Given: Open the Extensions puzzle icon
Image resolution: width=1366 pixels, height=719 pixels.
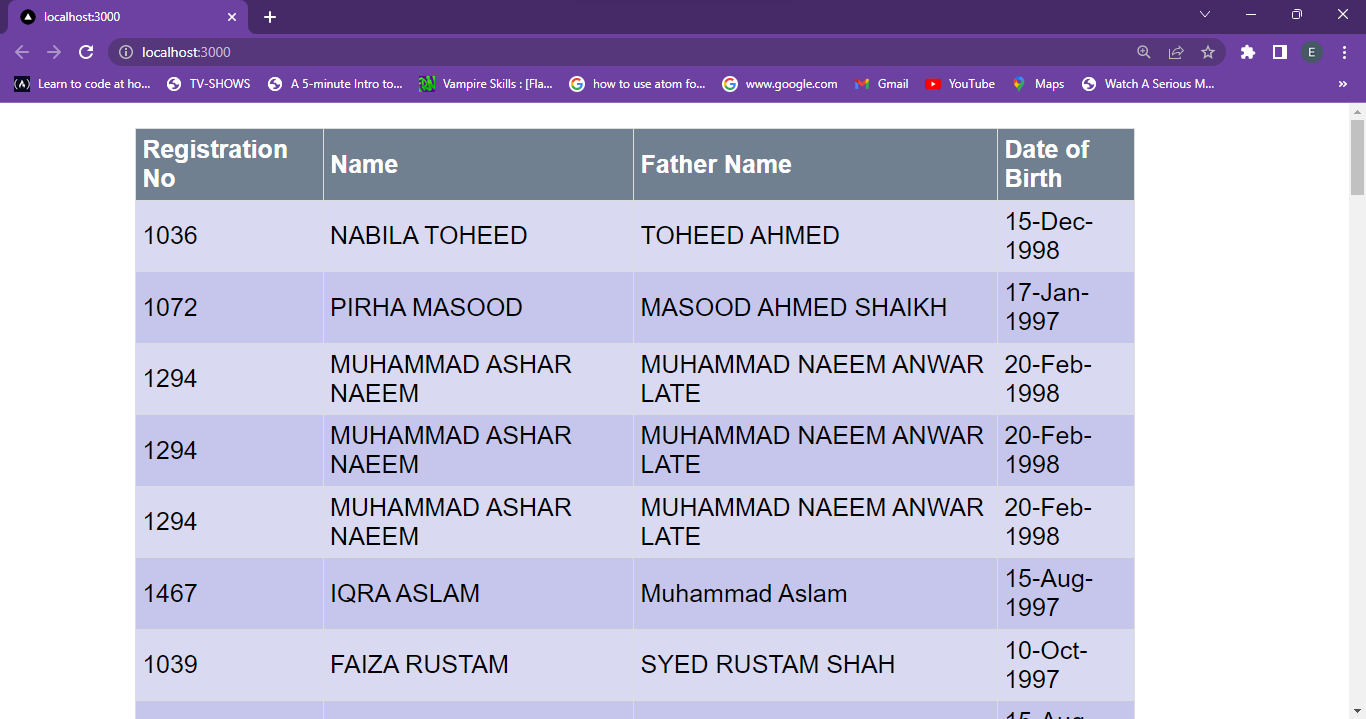Looking at the screenshot, I should pos(1247,52).
